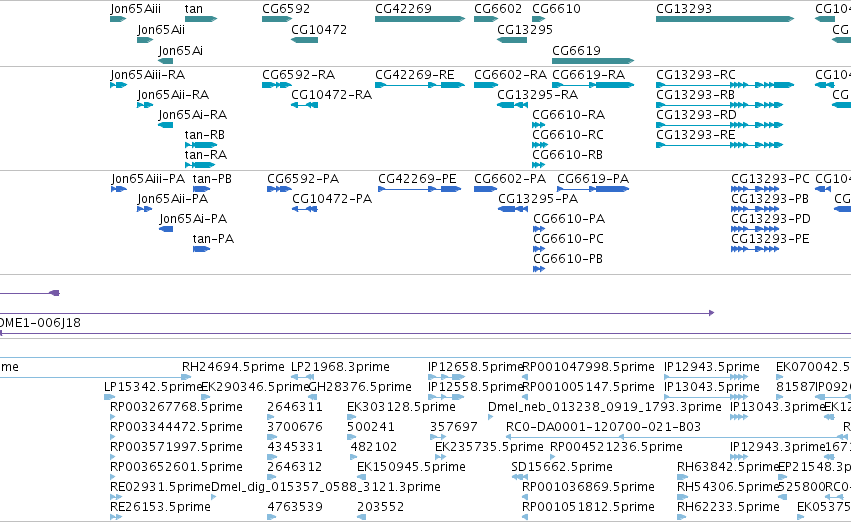Select the CG13293 gene arrow bar
Screen dimensions: 851x522
[x=725, y=19]
